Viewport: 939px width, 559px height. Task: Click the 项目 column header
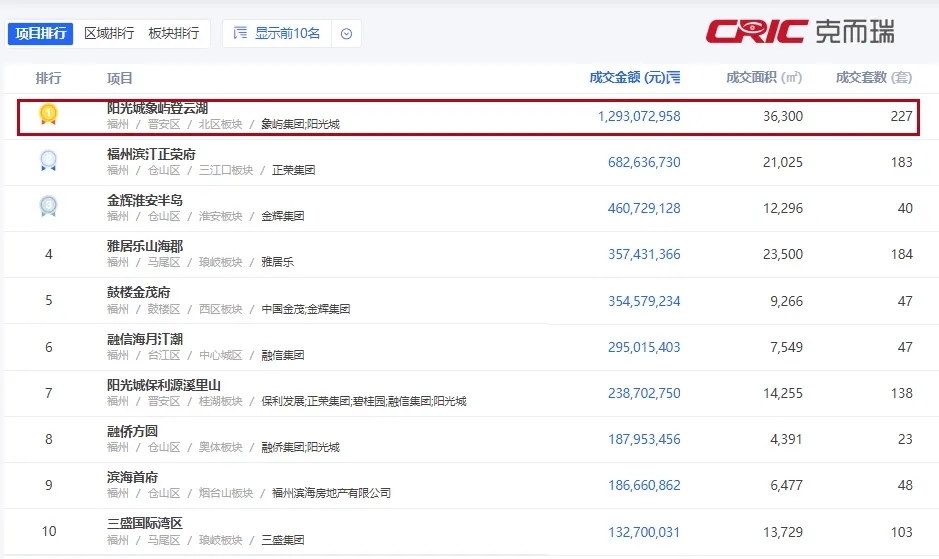[120, 78]
